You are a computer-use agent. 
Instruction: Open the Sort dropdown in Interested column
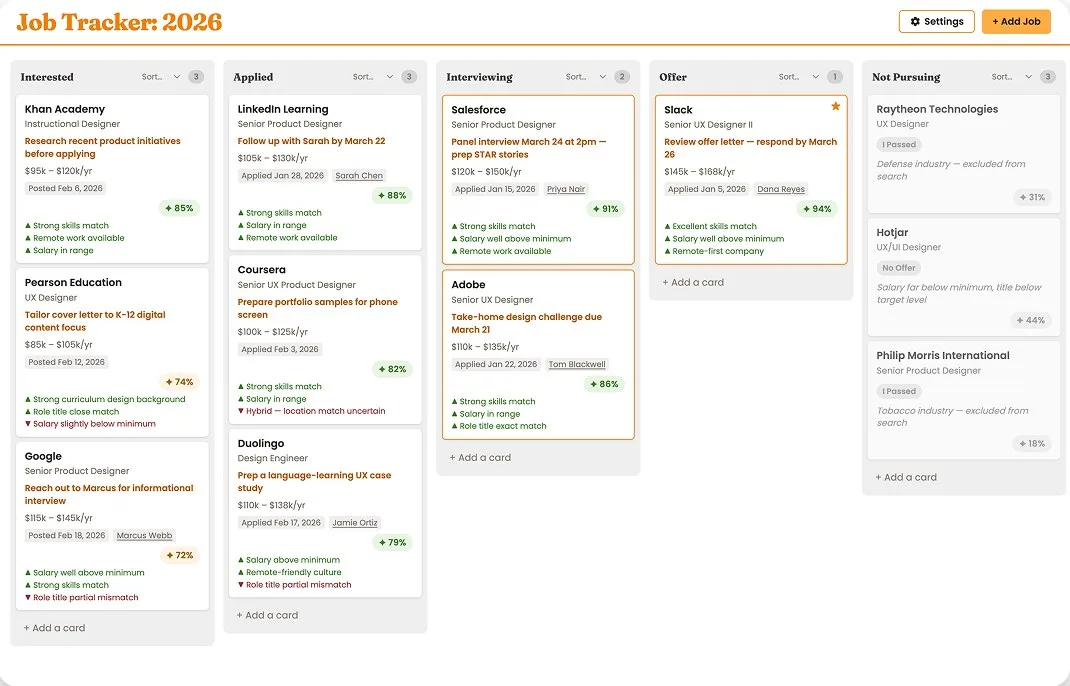click(x=161, y=77)
